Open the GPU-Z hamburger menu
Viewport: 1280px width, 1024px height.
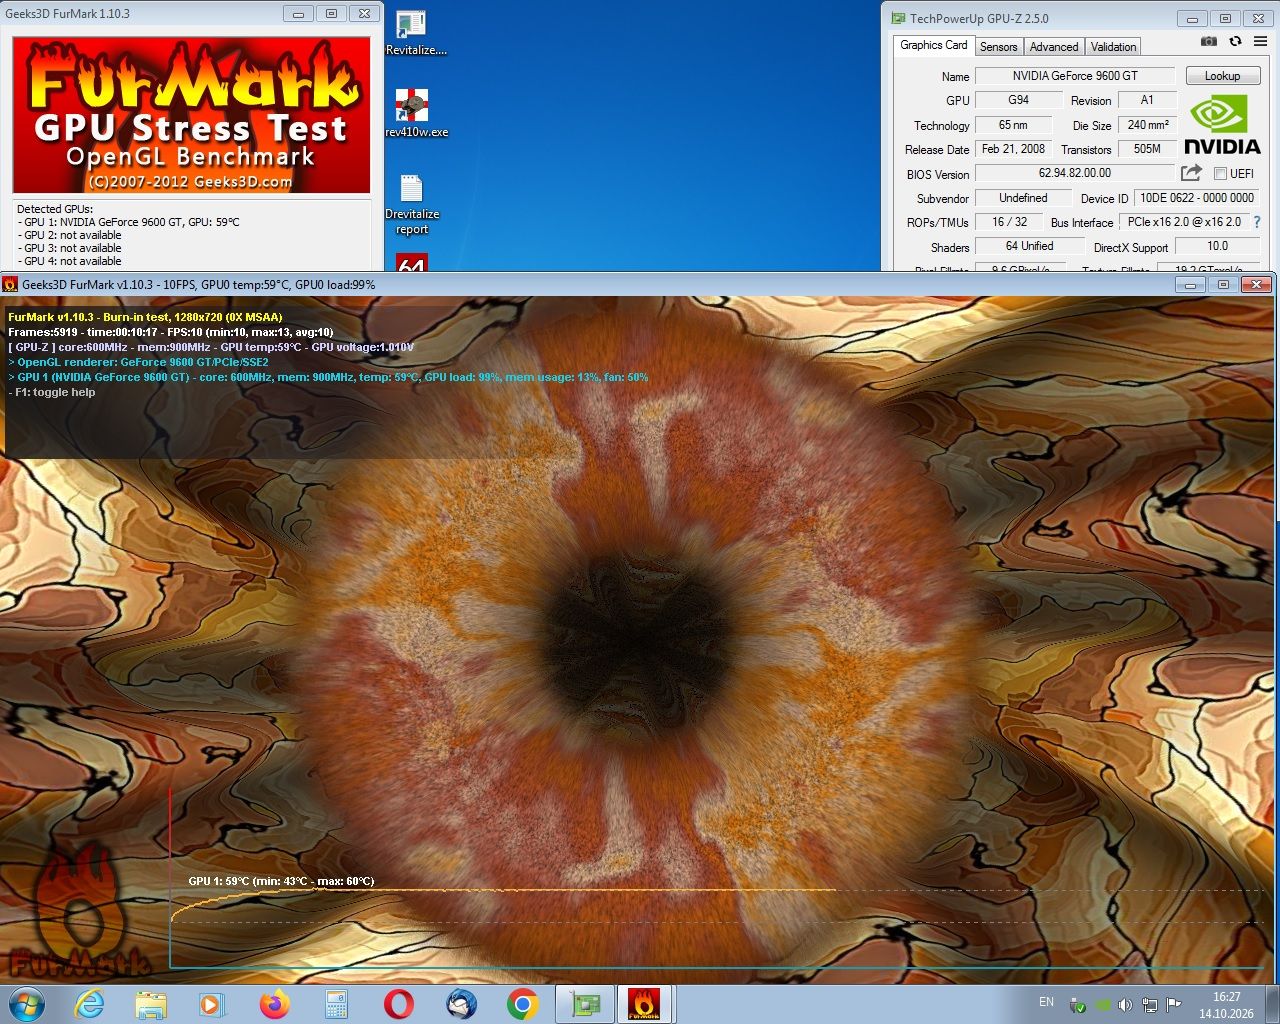1260,41
